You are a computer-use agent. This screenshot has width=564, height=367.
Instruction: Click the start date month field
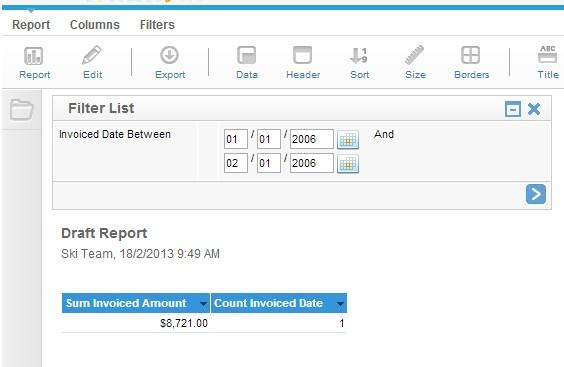269,139
